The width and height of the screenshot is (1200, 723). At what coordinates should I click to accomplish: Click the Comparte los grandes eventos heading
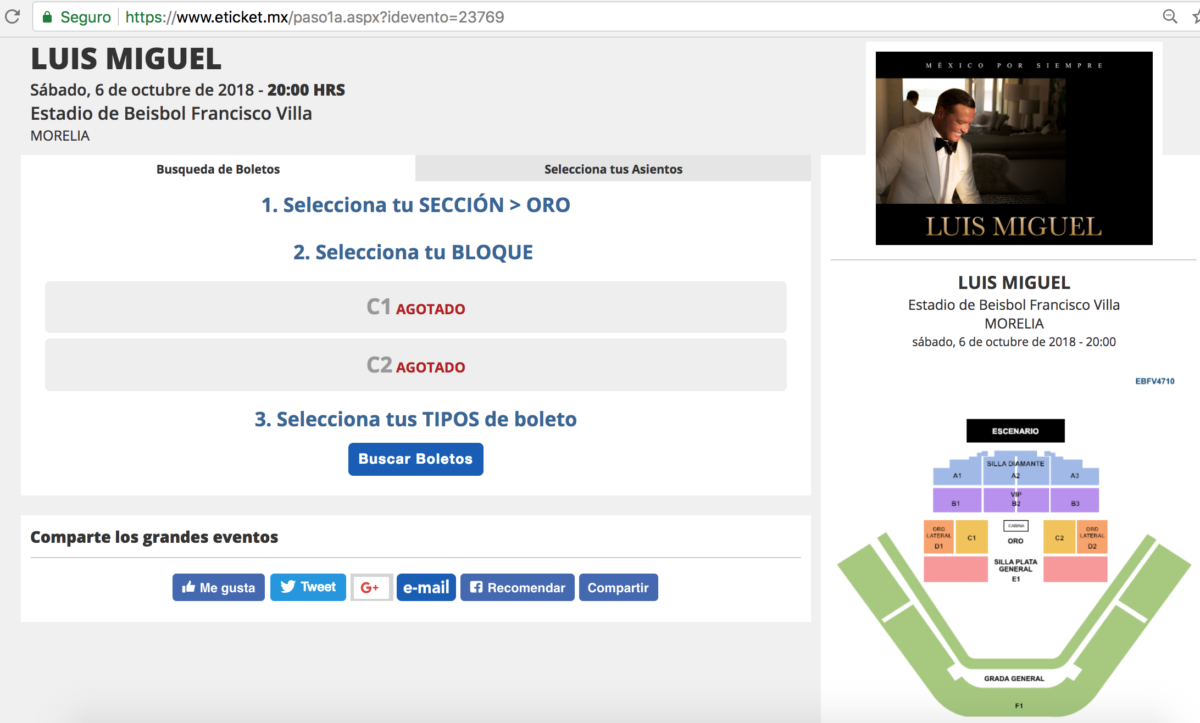pyautogui.click(x=154, y=537)
